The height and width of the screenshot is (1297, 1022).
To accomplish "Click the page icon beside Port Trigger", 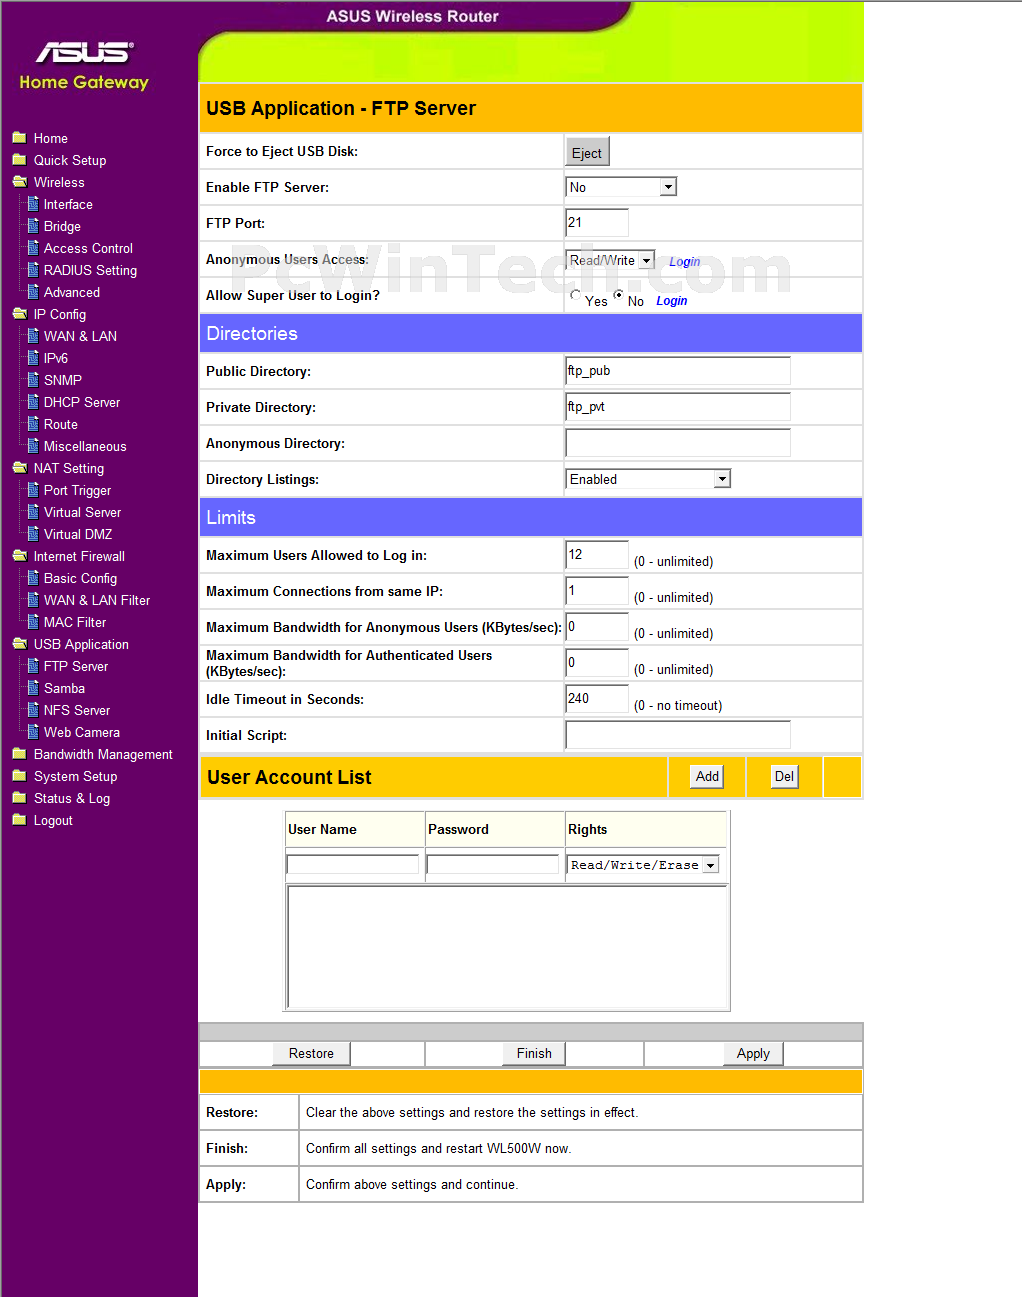I will click(x=33, y=490).
